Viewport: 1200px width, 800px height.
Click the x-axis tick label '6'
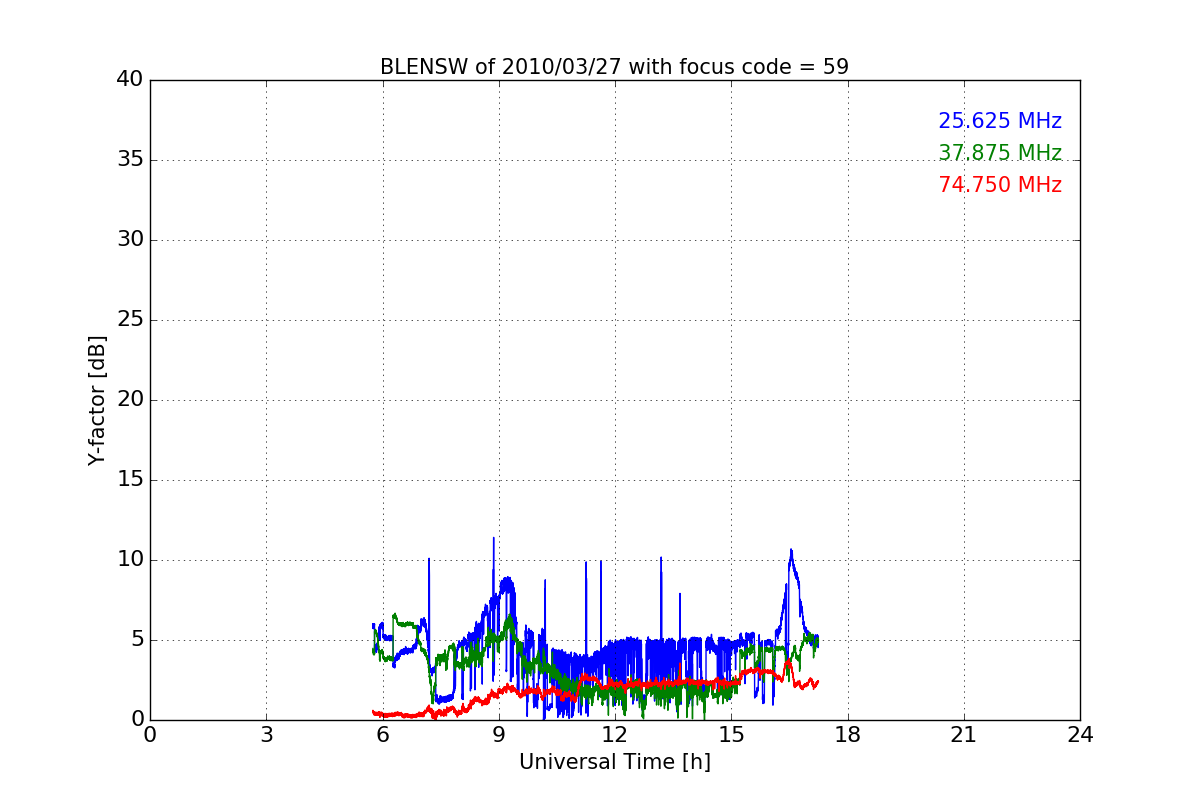[x=382, y=734]
